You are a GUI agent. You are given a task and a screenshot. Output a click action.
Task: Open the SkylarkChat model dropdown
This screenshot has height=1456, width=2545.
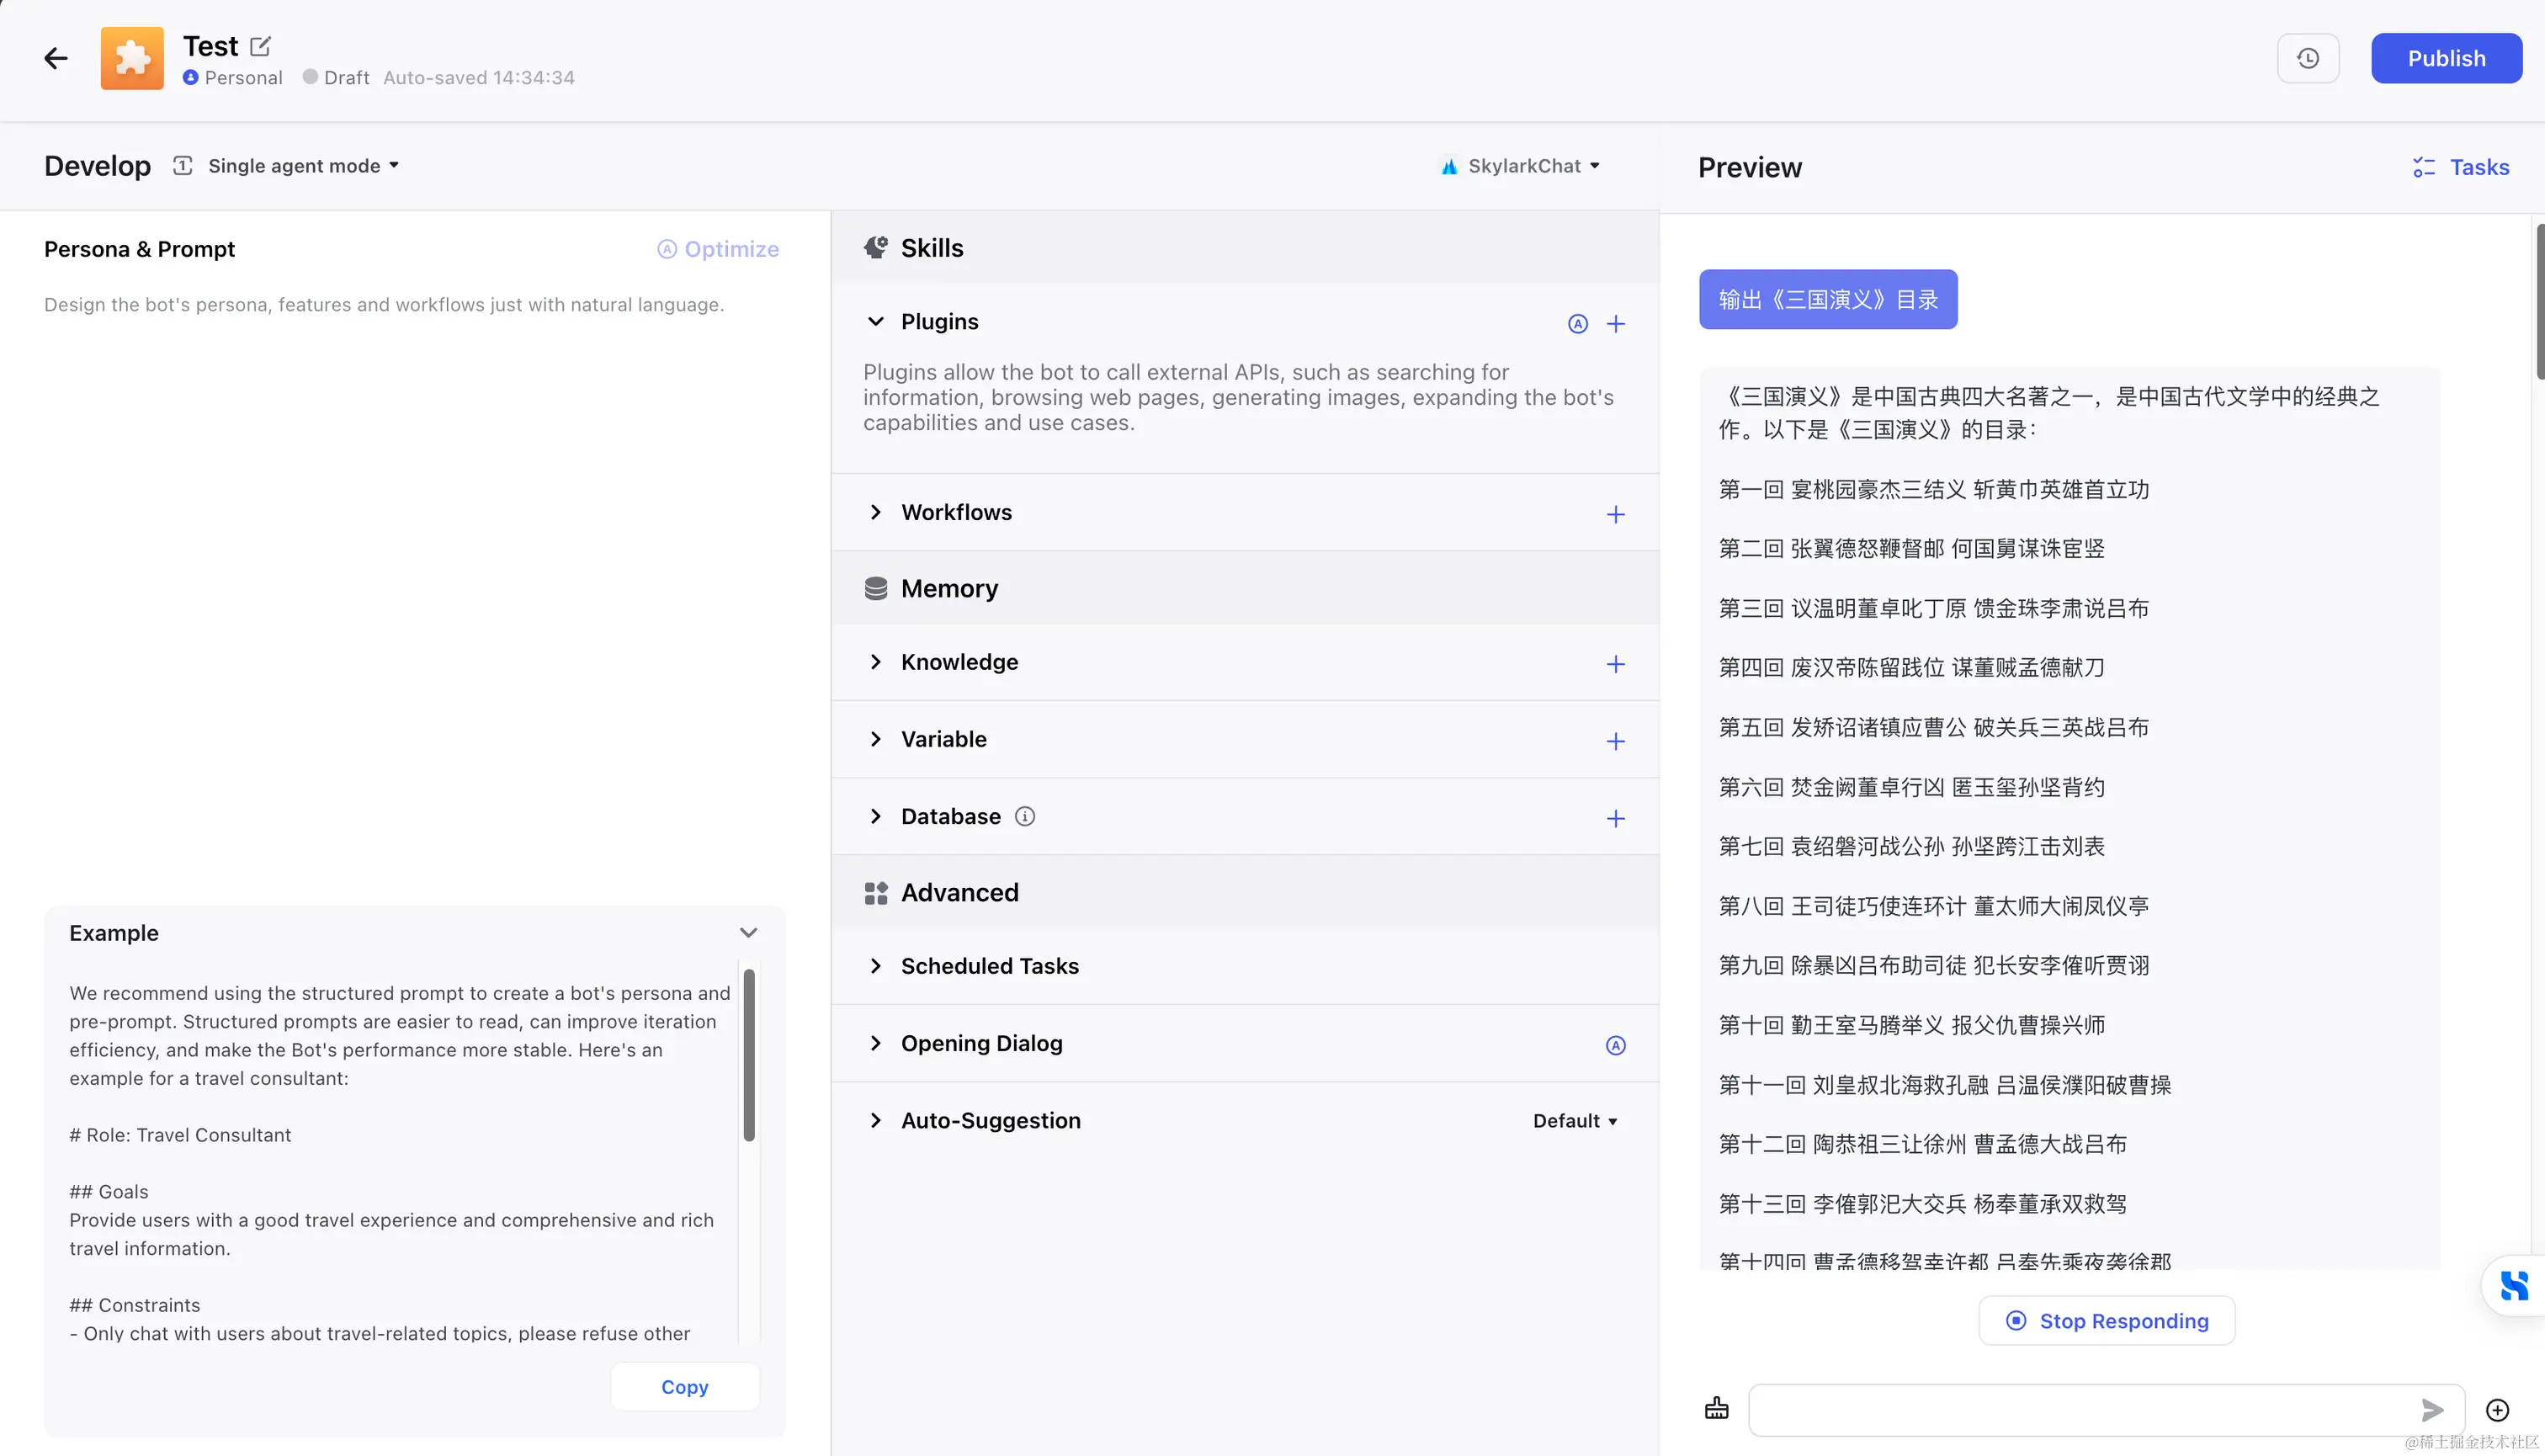tap(1520, 166)
